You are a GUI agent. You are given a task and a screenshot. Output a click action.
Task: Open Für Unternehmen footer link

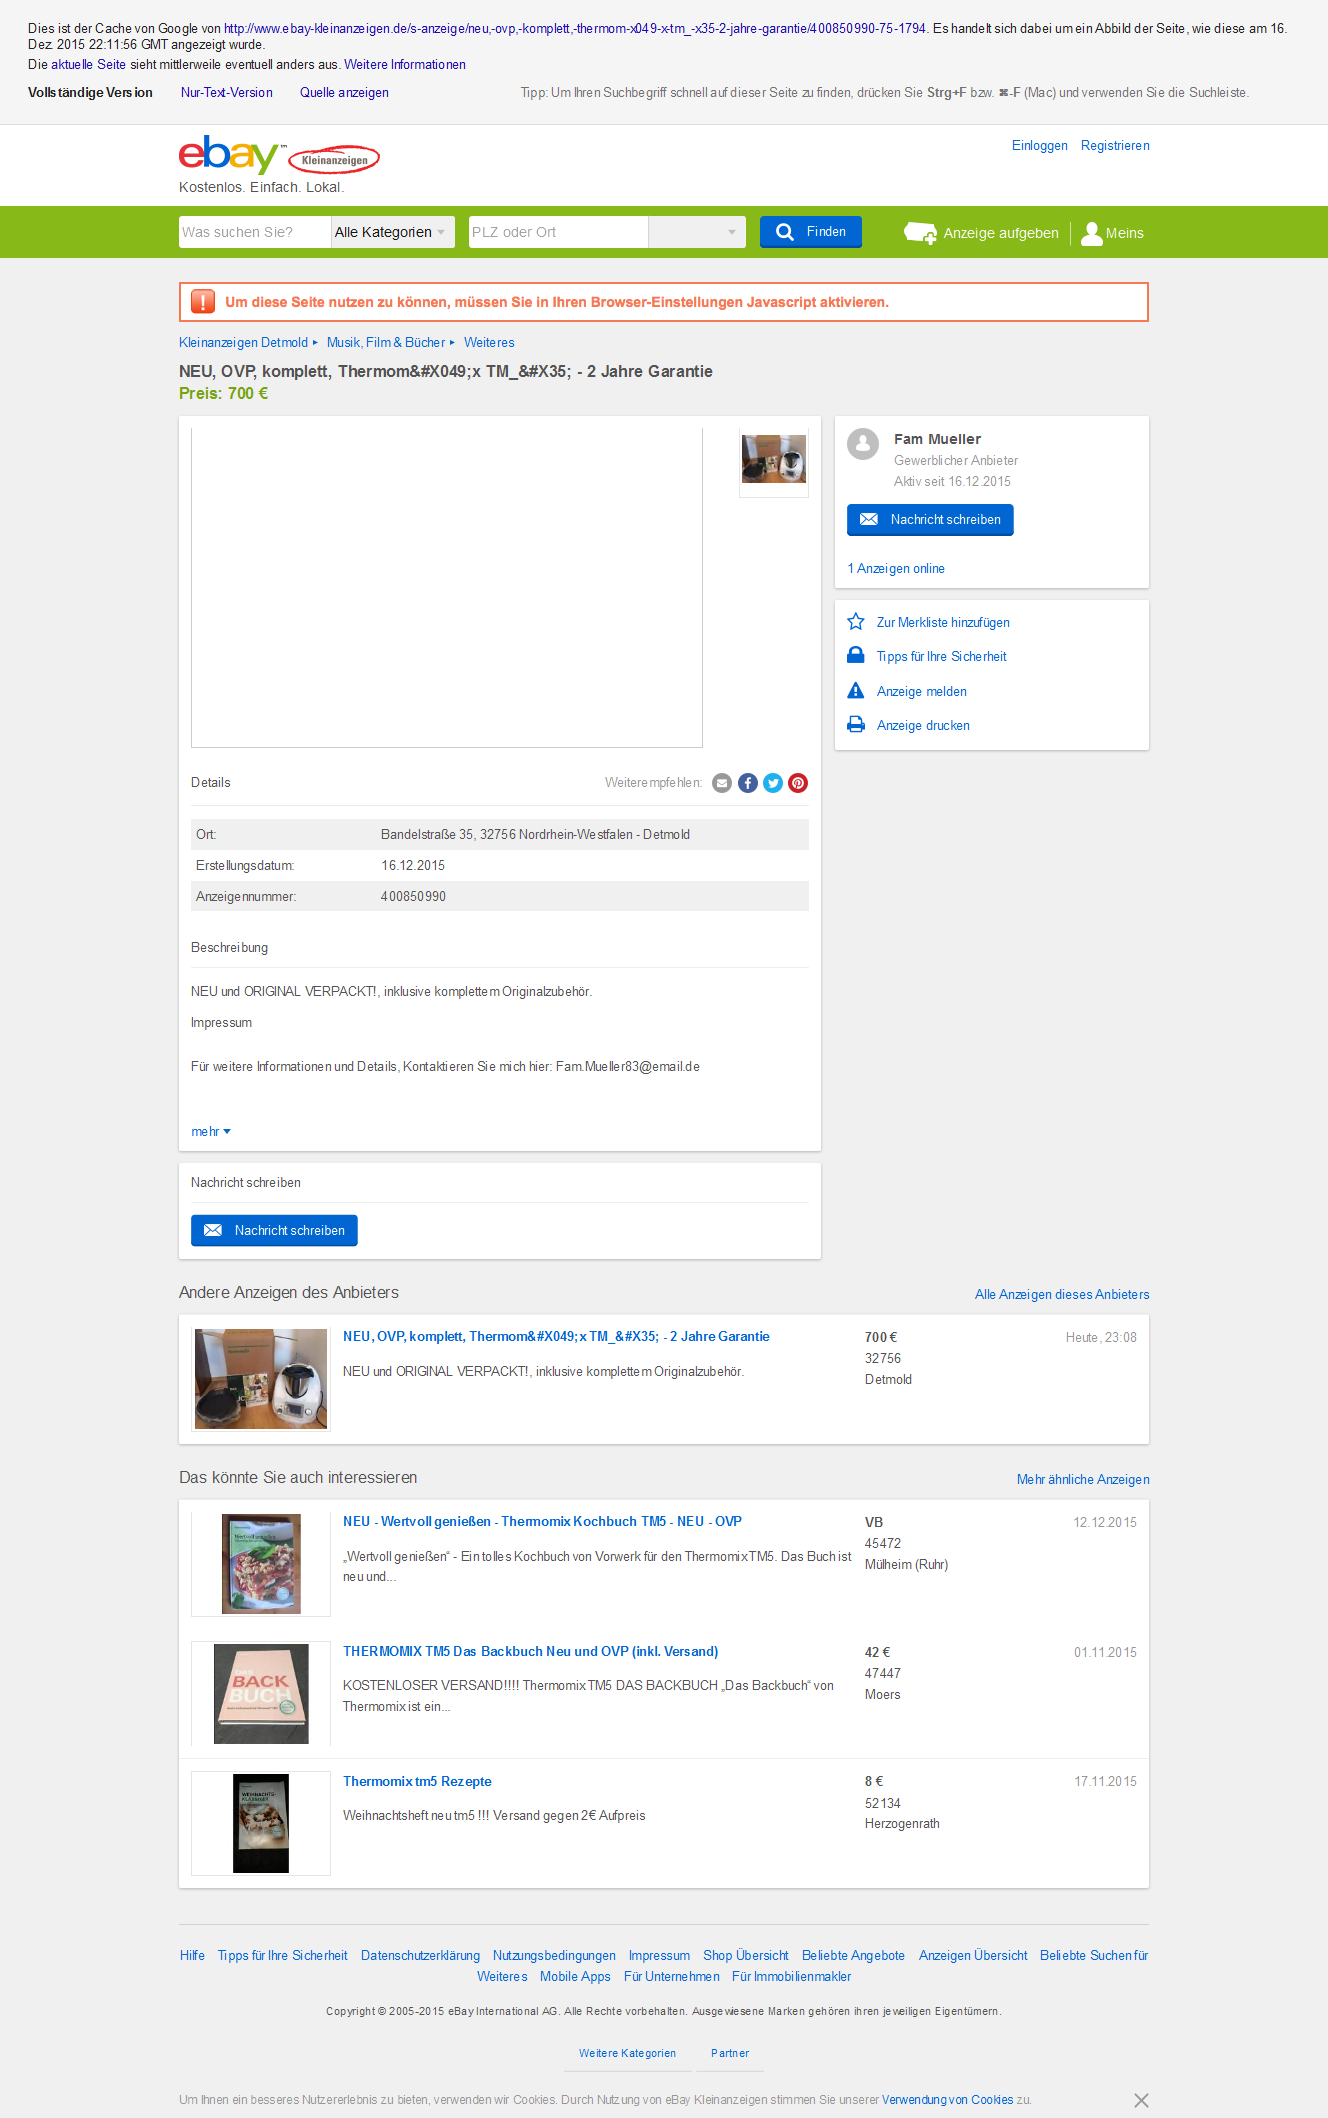[x=672, y=1977]
